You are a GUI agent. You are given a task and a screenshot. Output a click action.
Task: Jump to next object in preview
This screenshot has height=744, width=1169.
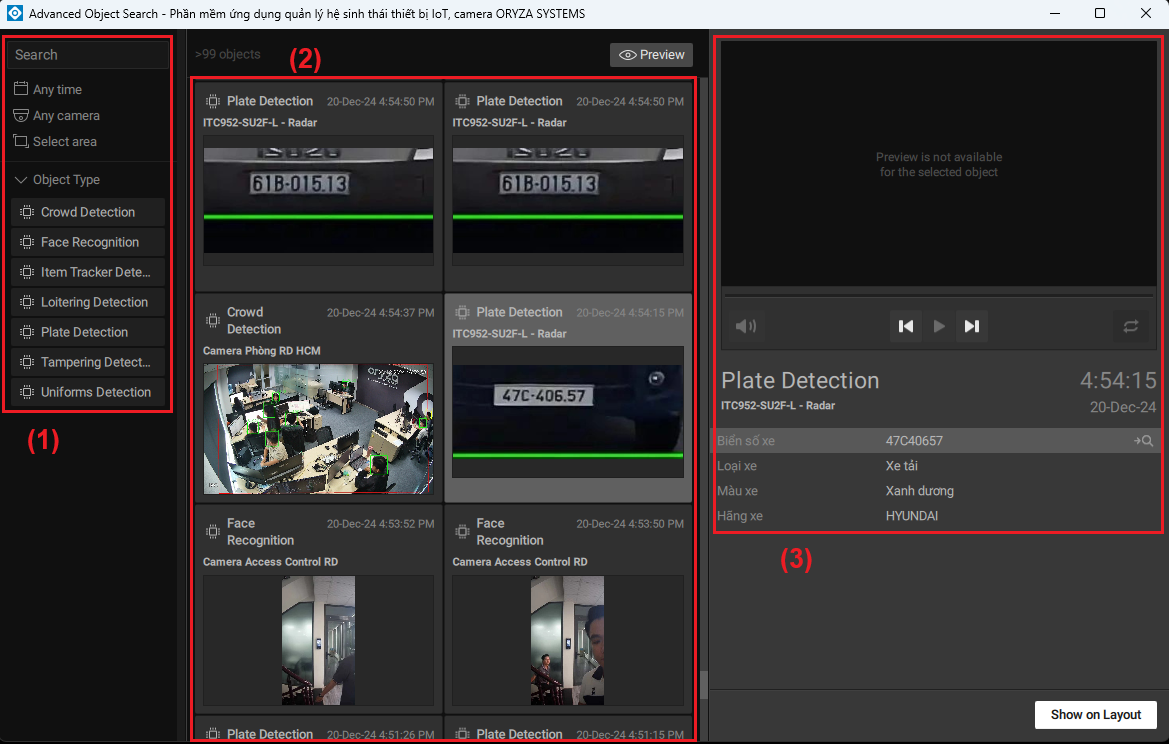tap(971, 326)
